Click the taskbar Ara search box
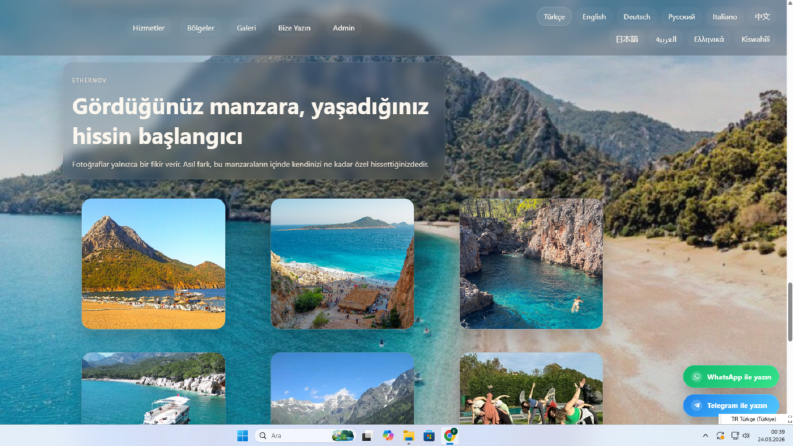The width and height of the screenshot is (793, 446). point(305,435)
